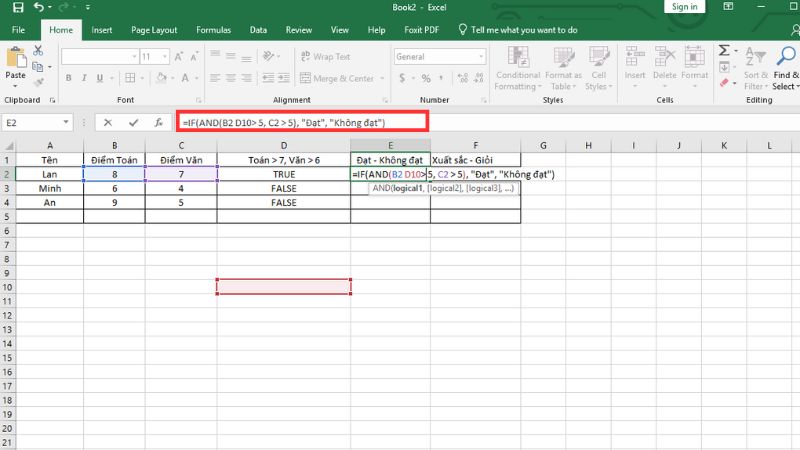Click the Sign in button

coord(684,7)
